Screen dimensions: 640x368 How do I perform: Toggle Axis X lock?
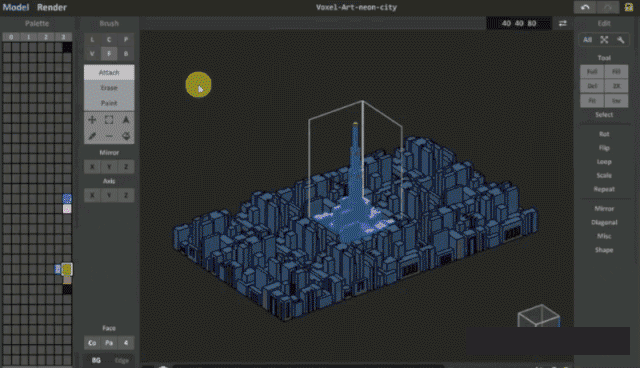pyautogui.click(x=92, y=195)
